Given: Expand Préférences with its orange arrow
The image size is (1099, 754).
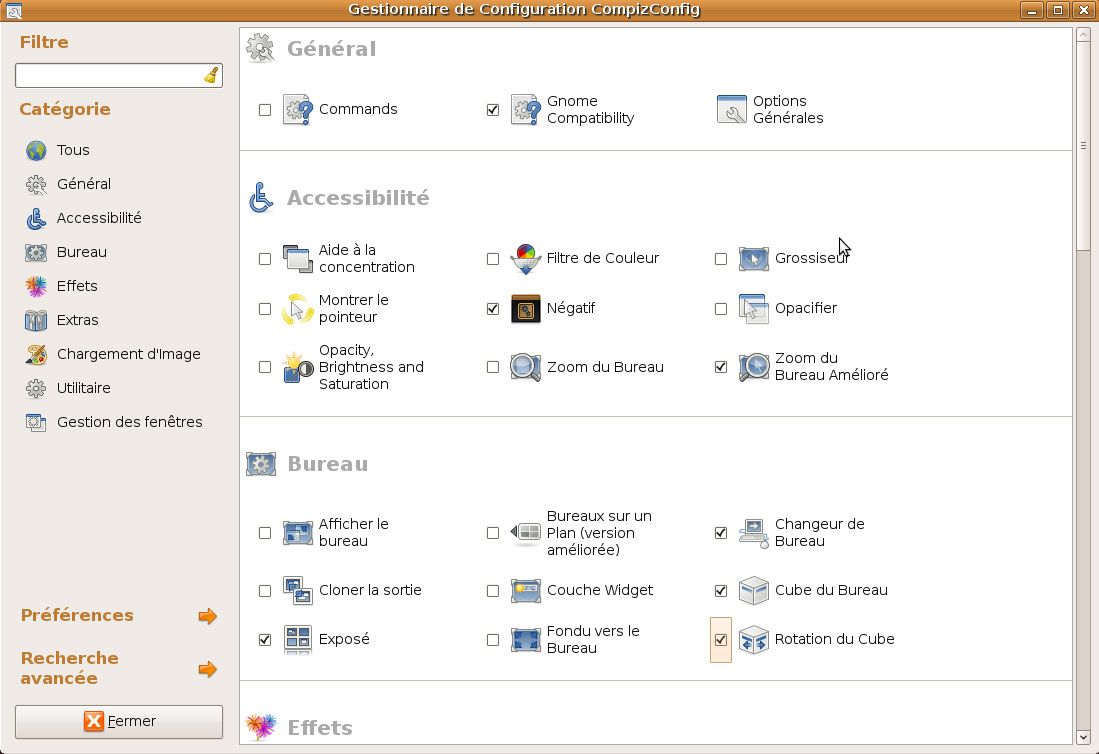Looking at the screenshot, I should 207,616.
